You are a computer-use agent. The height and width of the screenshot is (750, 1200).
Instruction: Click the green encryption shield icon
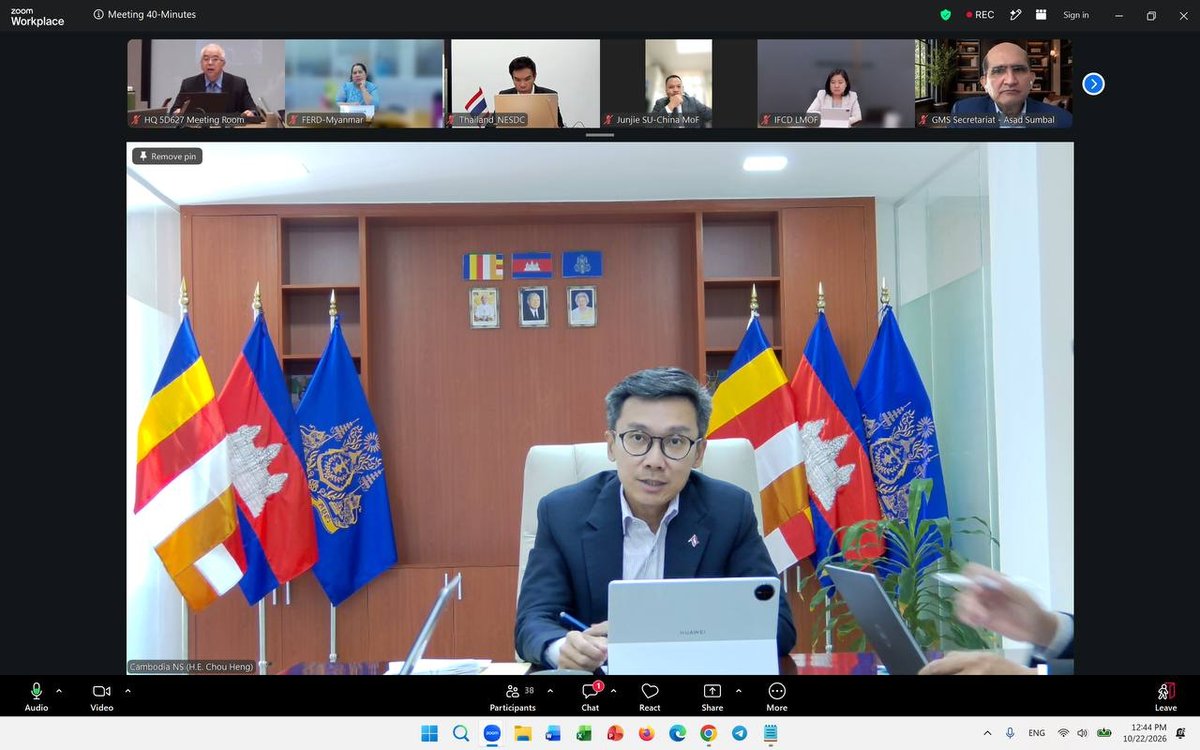point(945,15)
